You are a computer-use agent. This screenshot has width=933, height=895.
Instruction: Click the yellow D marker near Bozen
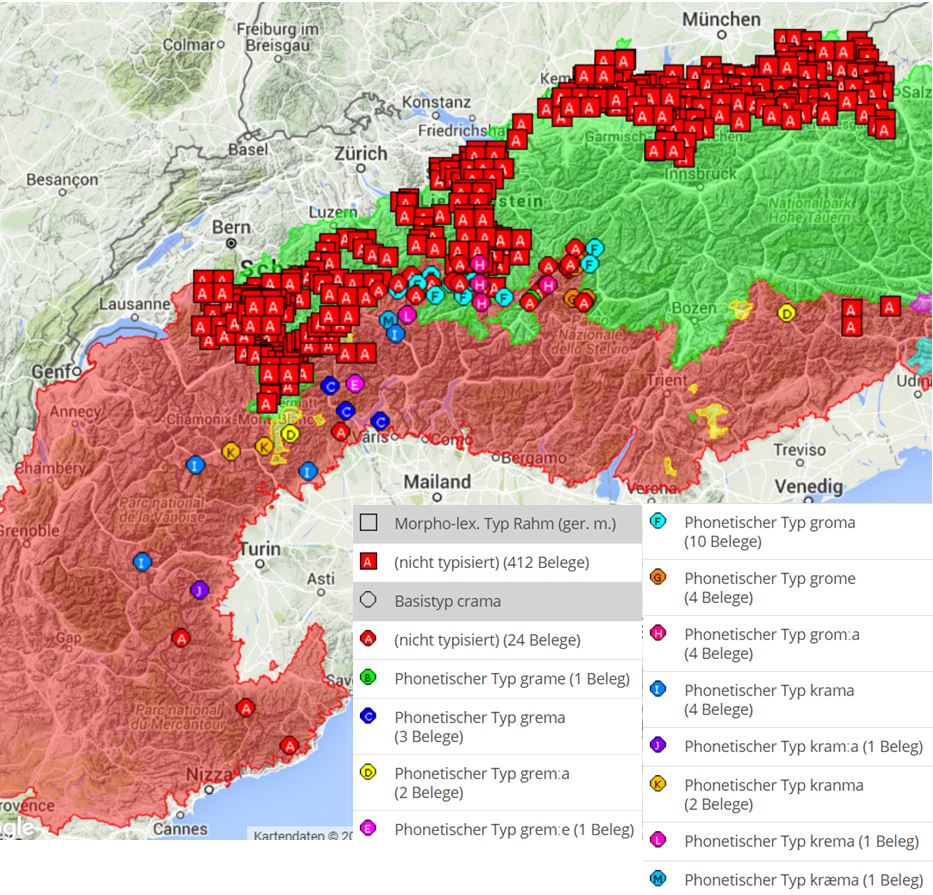[x=787, y=313]
